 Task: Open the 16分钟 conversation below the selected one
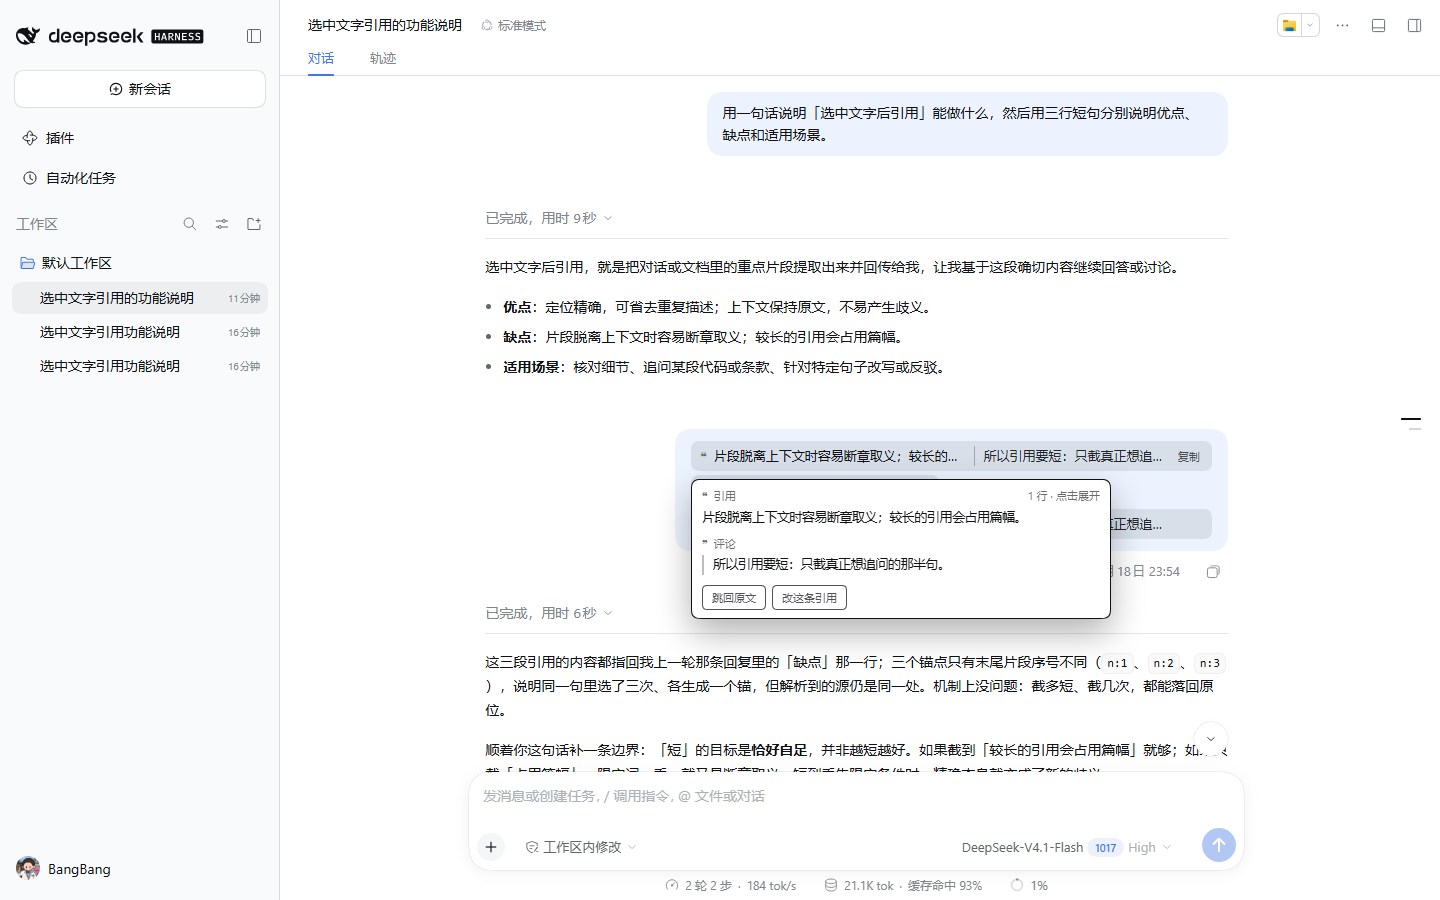(140, 332)
